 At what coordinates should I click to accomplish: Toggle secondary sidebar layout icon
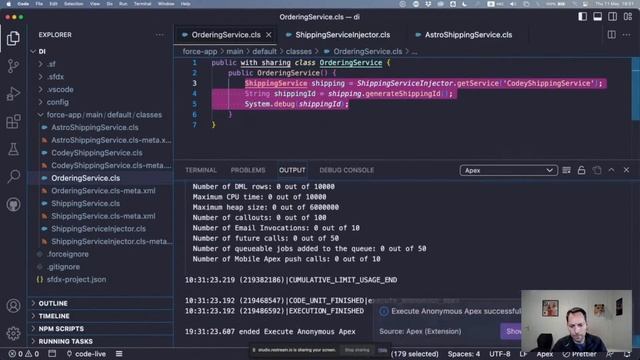tap(613, 17)
